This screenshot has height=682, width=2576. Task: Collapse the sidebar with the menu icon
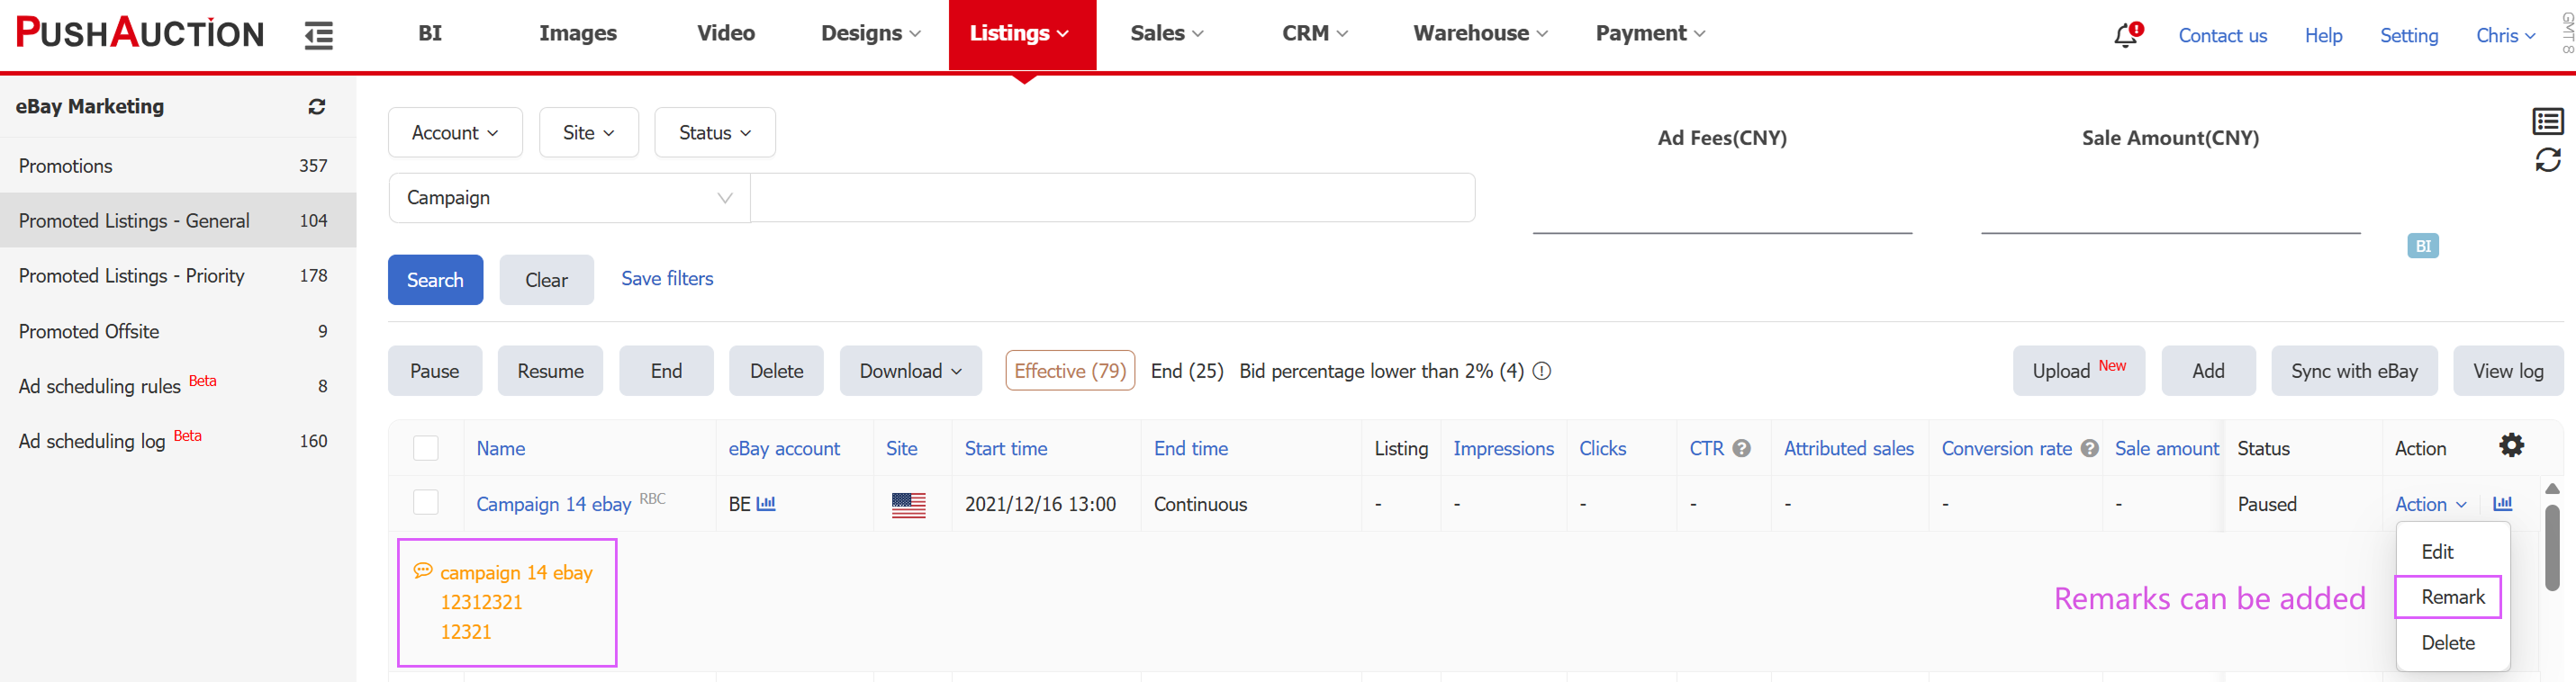click(318, 35)
